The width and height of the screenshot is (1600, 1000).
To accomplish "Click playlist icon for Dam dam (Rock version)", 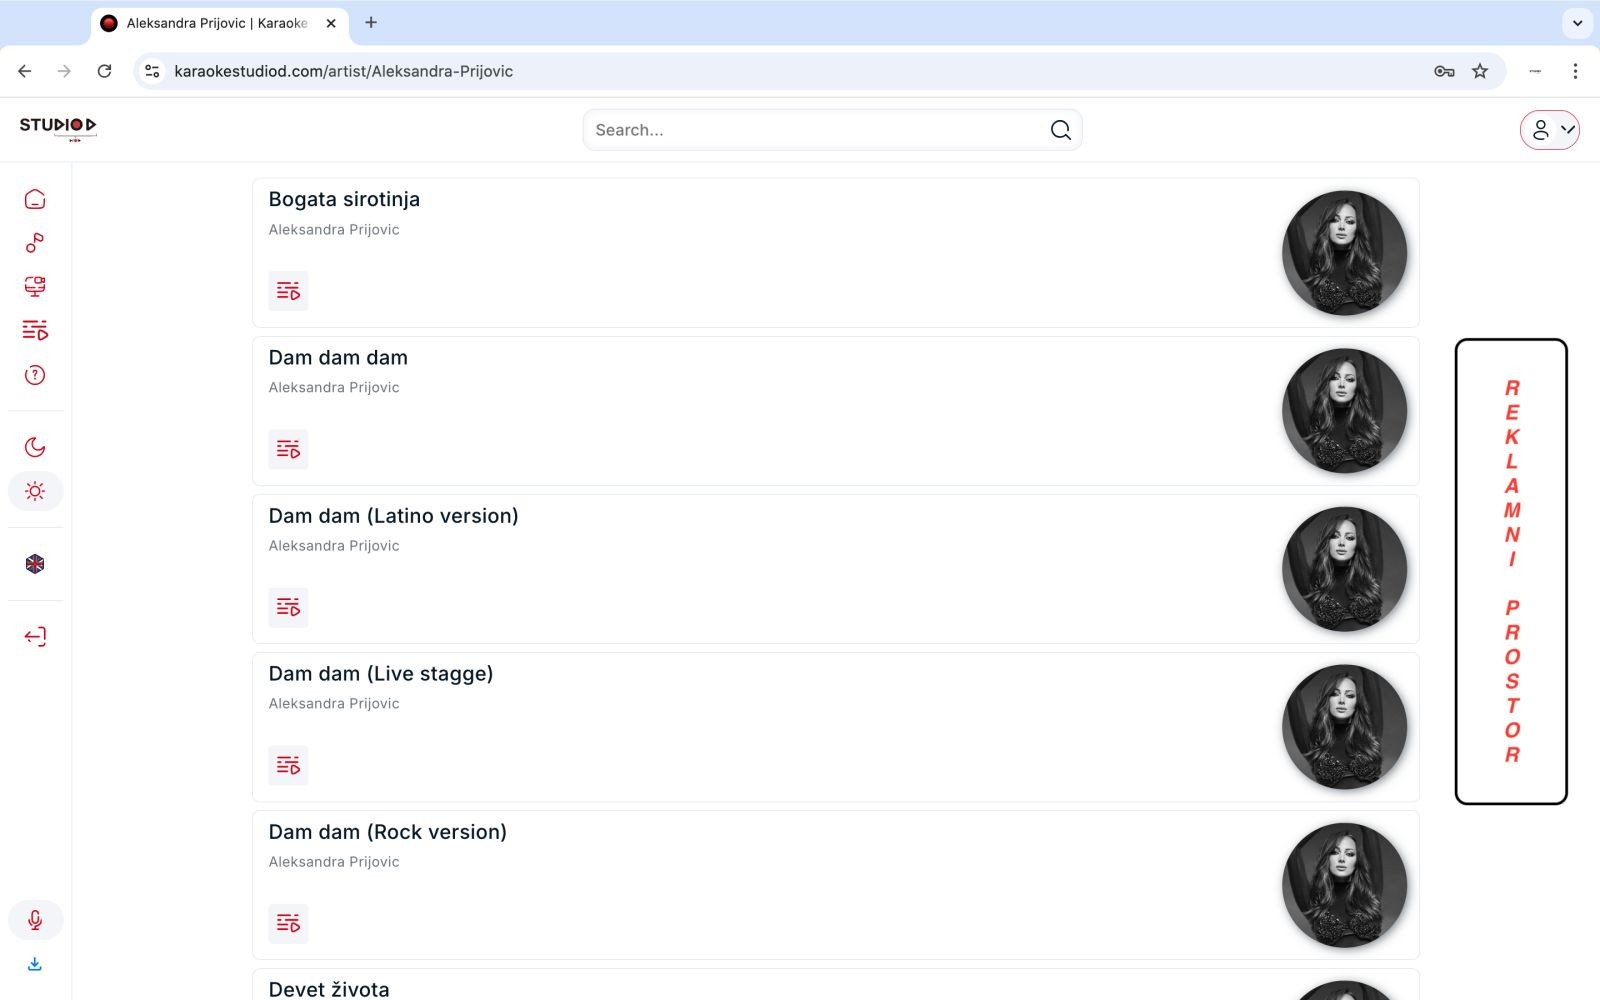I will point(288,923).
